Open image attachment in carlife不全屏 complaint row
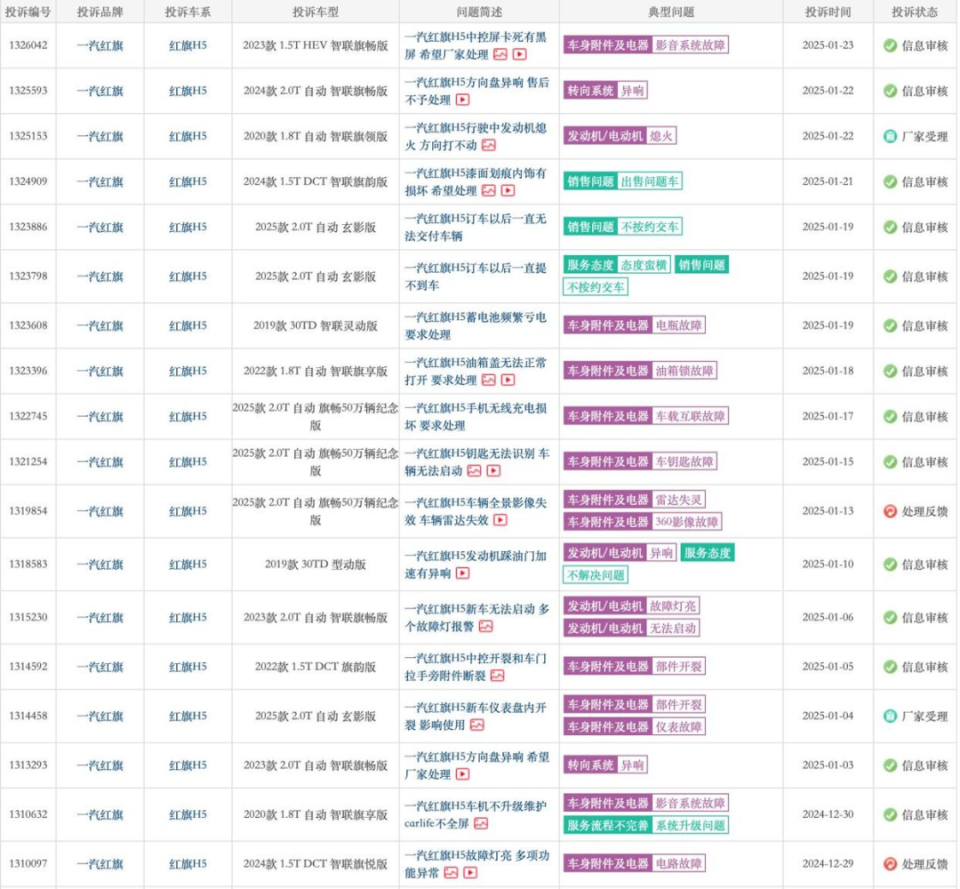Viewport: 960px width, 889px height. tap(482, 824)
